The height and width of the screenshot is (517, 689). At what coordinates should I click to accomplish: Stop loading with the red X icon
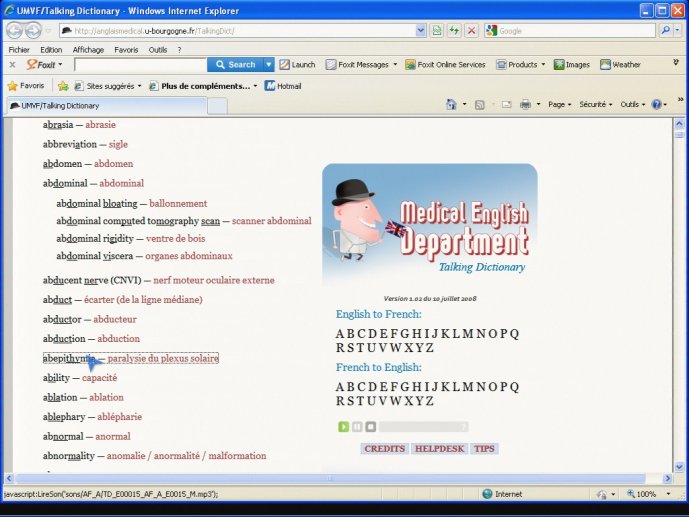click(x=471, y=31)
